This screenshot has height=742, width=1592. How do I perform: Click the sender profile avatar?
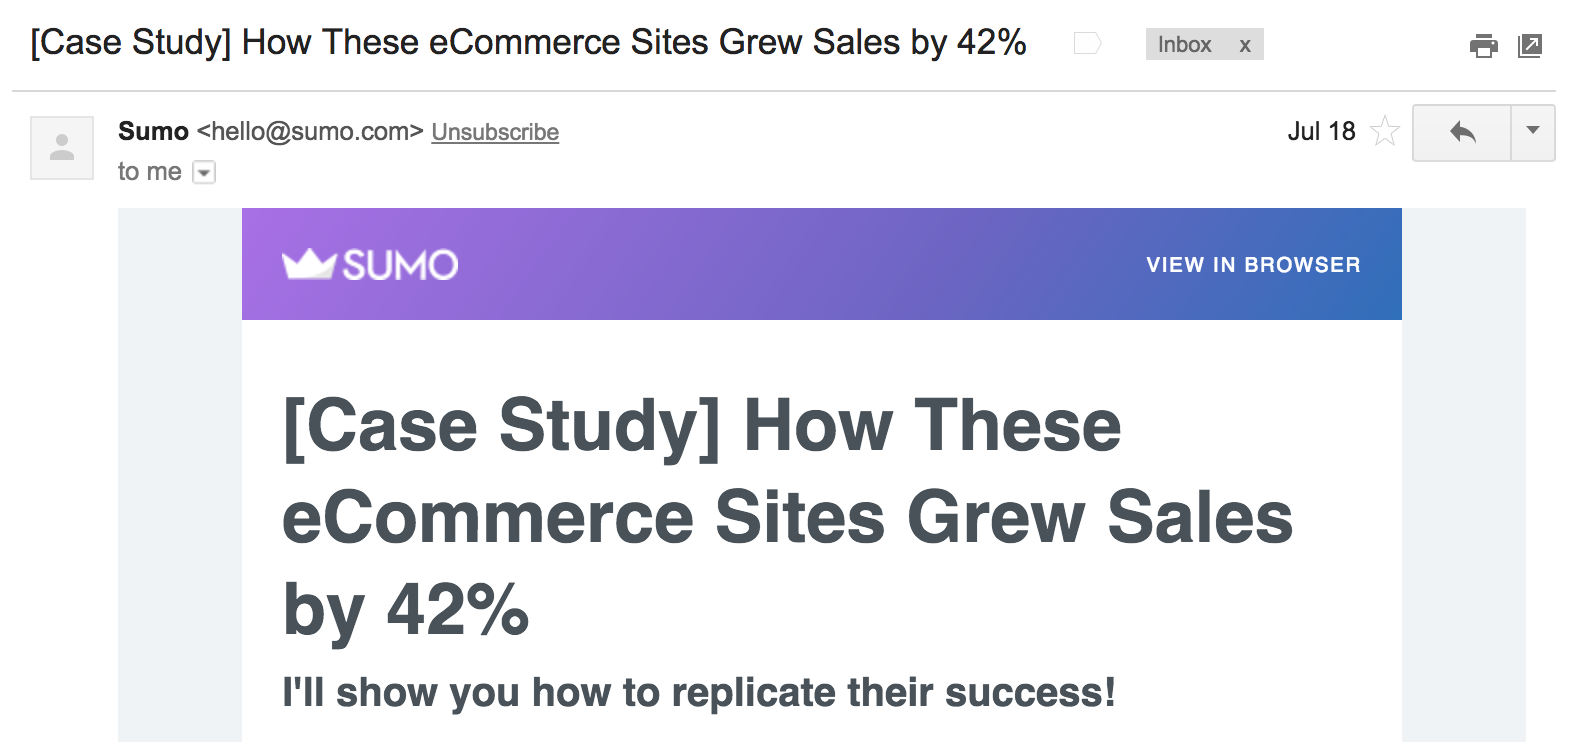coord(62,147)
